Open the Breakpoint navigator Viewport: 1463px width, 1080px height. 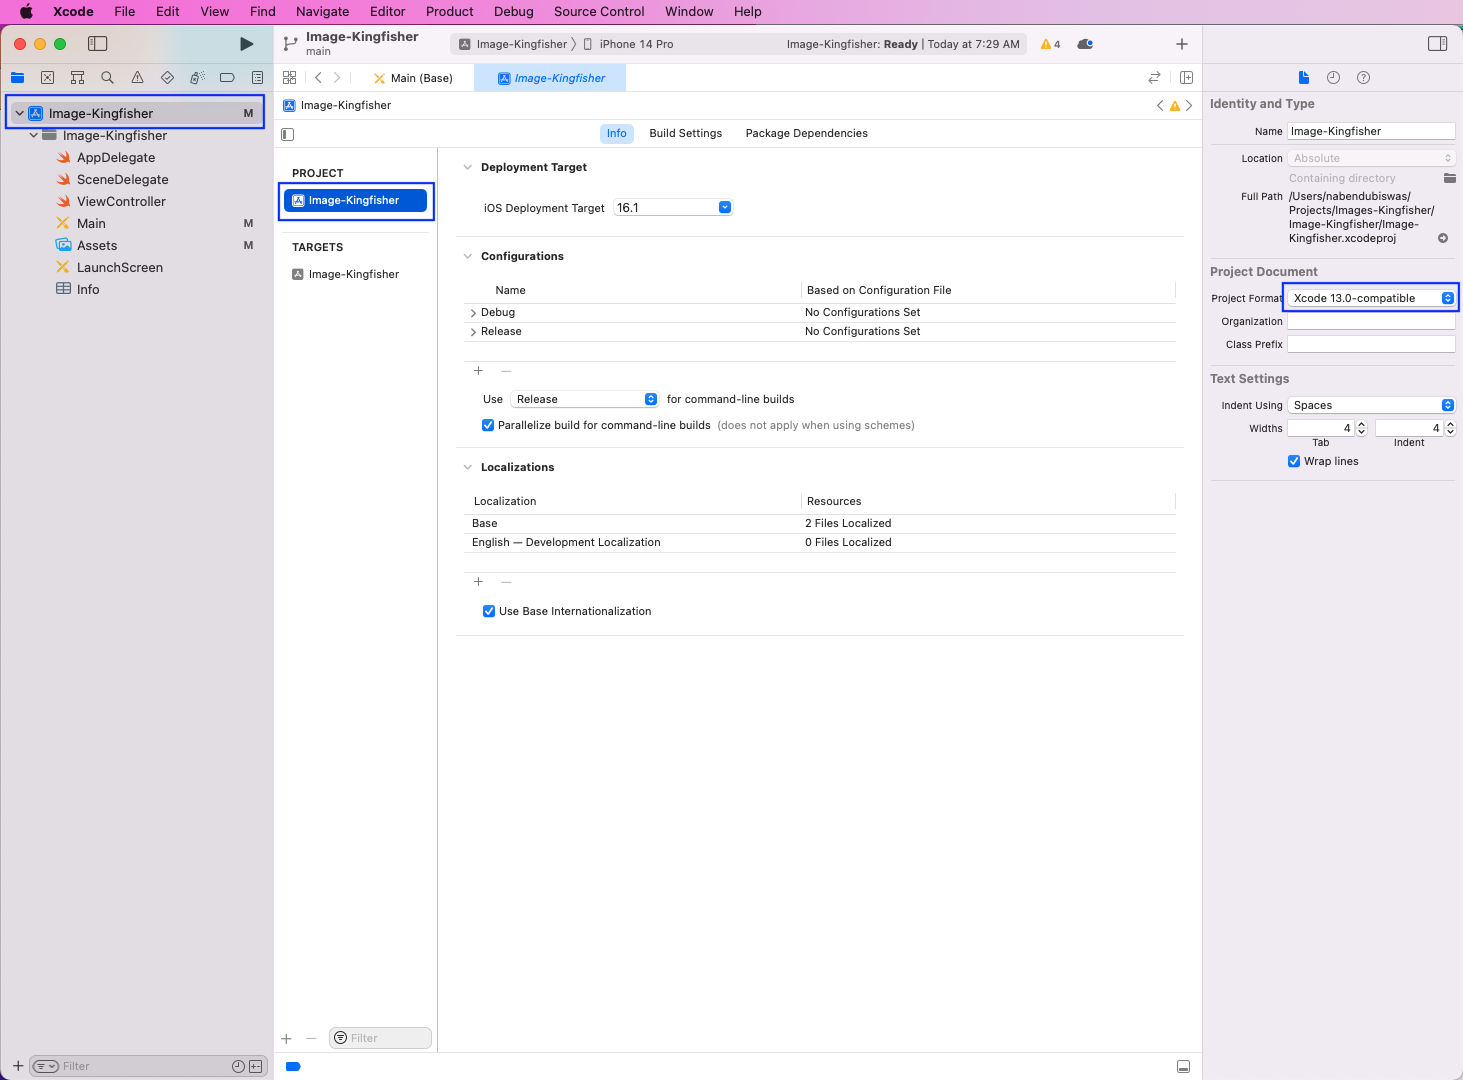pos(227,78)
